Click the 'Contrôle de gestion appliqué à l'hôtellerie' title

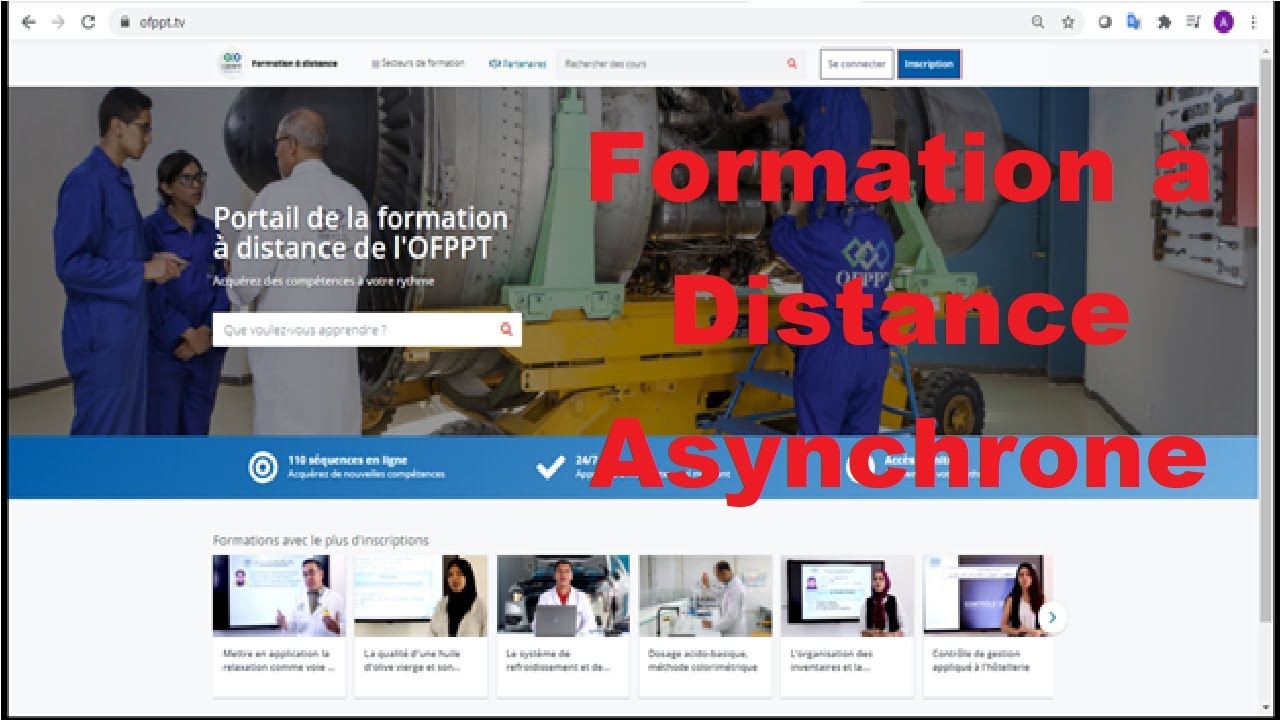tap(981, 660)
